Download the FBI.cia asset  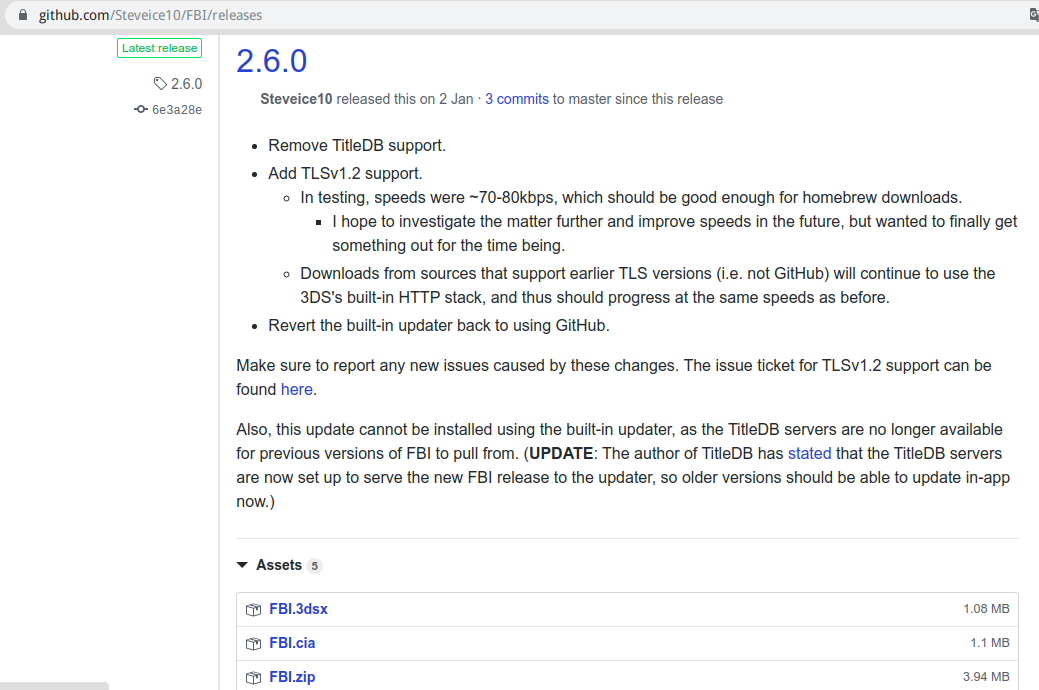(292, 643)
